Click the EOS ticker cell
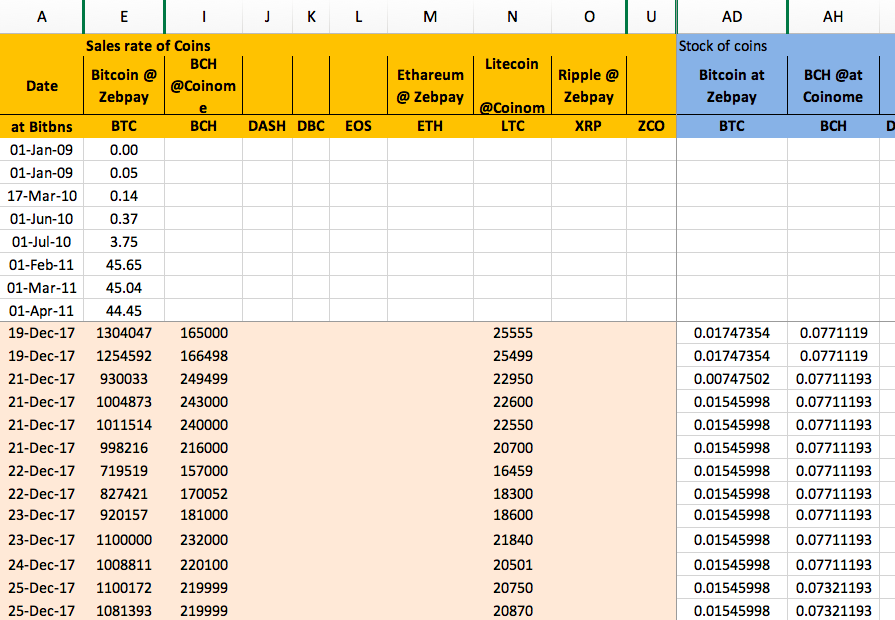The image size is (895, 620). coord(358,126)
